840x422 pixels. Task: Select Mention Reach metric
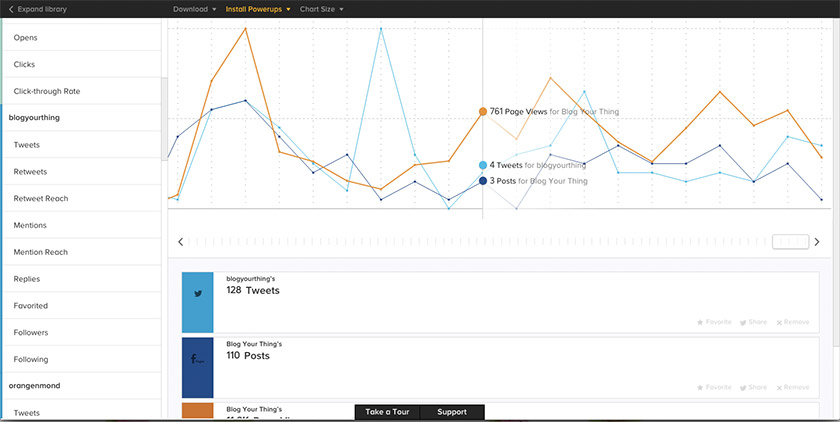tap(82, 252)
